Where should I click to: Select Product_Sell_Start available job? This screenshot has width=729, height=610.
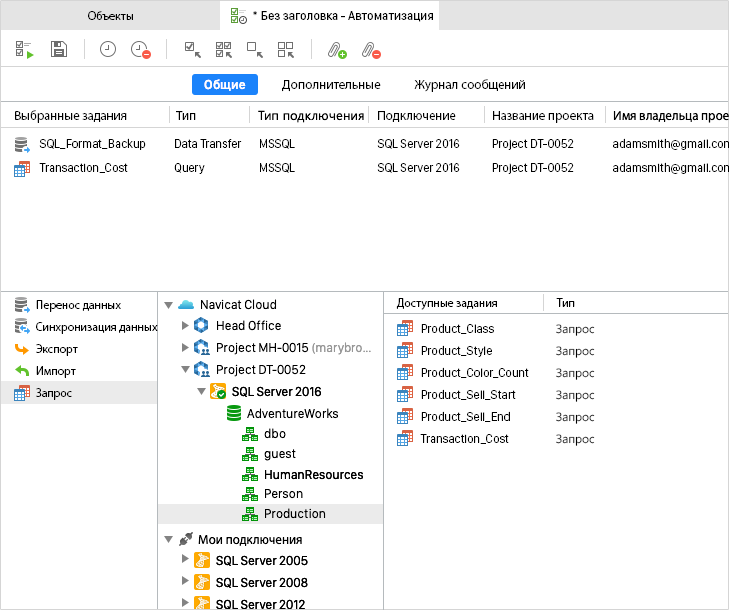click(x=556, y=395)
